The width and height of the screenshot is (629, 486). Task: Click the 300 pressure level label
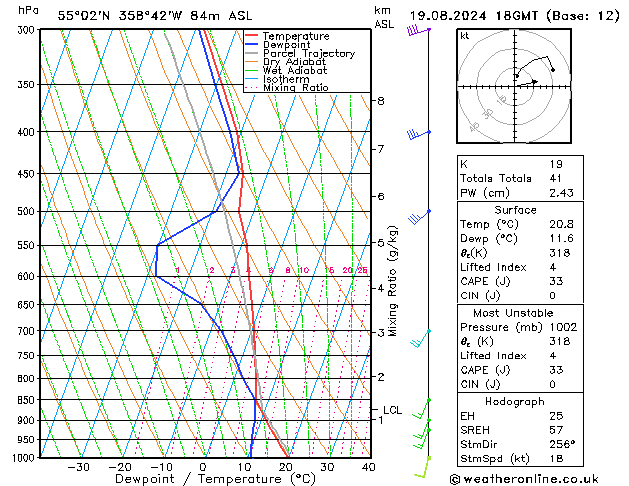tap(28, 30)
